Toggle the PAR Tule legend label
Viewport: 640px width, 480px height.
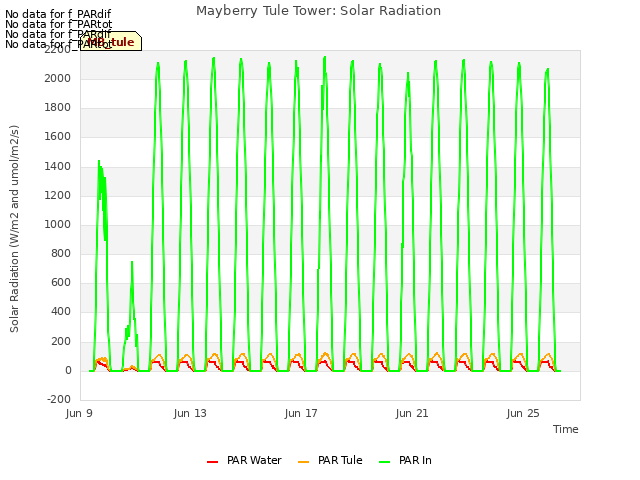[x=340, y=460]
